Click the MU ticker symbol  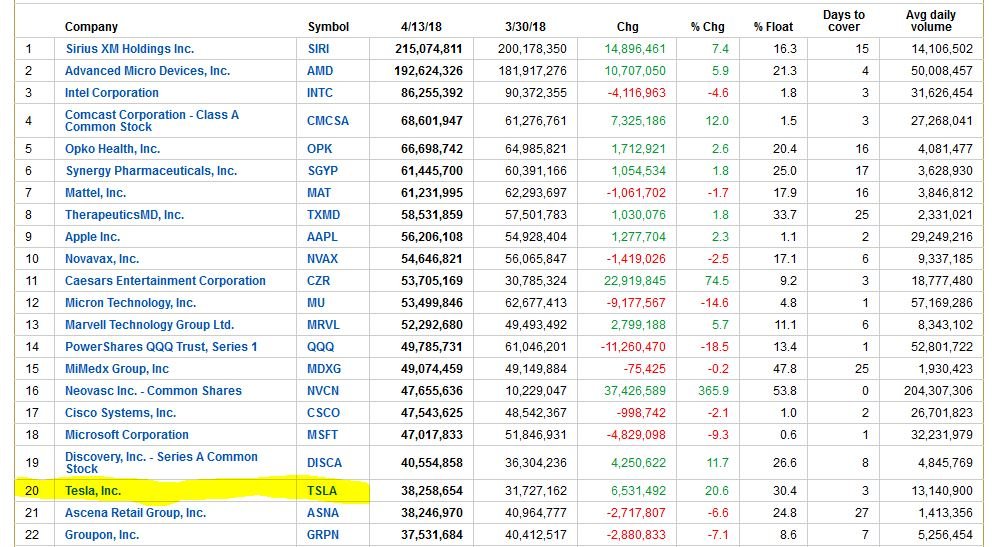(x=315, y=302)
